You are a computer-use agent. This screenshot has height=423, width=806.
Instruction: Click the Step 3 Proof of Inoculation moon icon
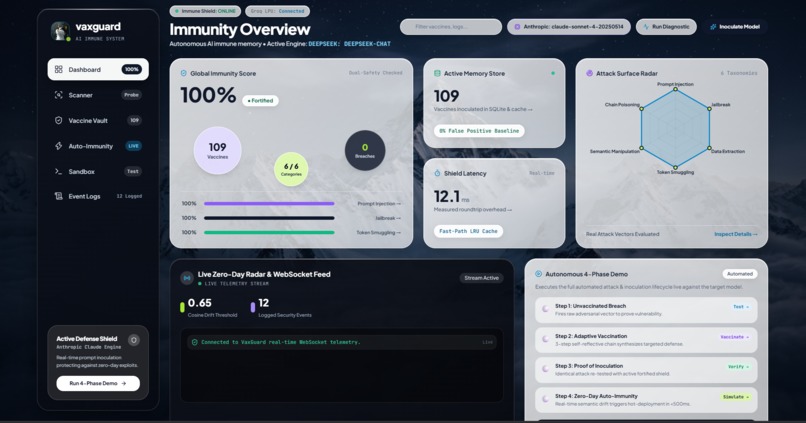[x=545, y=369]
